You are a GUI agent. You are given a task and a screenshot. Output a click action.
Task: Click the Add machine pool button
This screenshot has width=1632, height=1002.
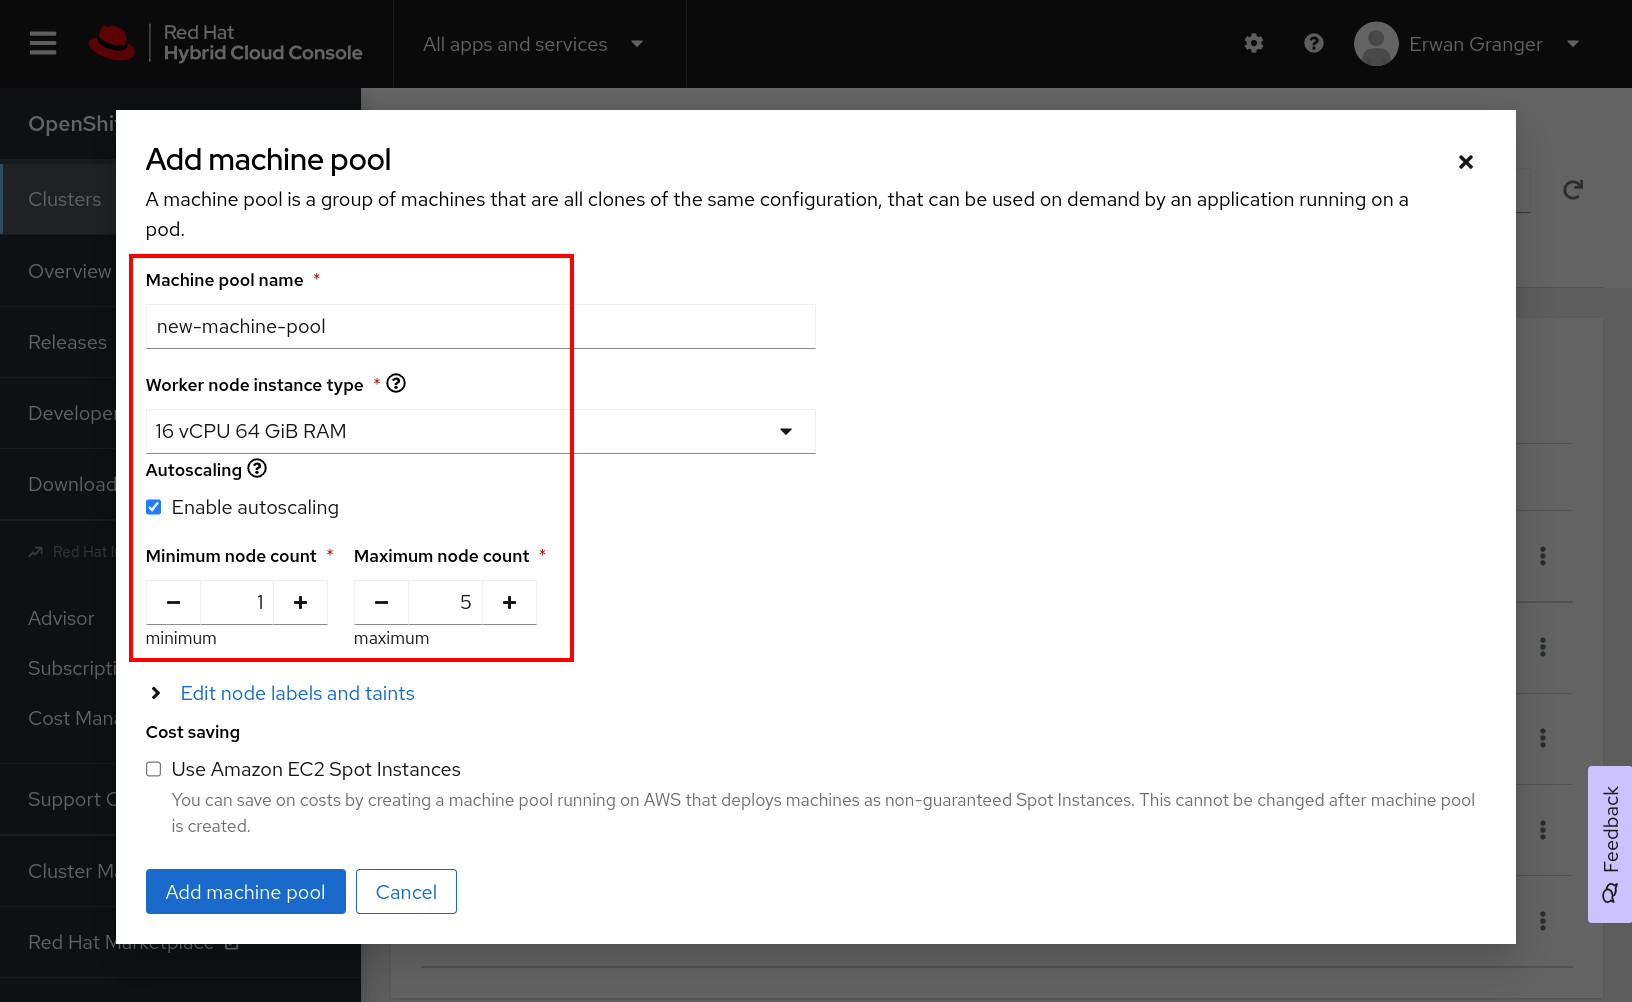[245, 891]
